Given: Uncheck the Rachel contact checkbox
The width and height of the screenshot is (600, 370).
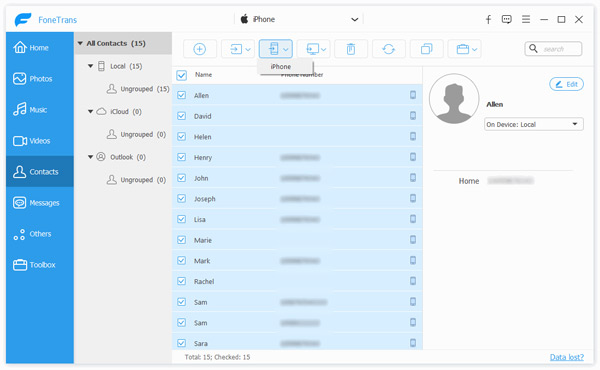Looking at the screenshot, I should 182,281.
